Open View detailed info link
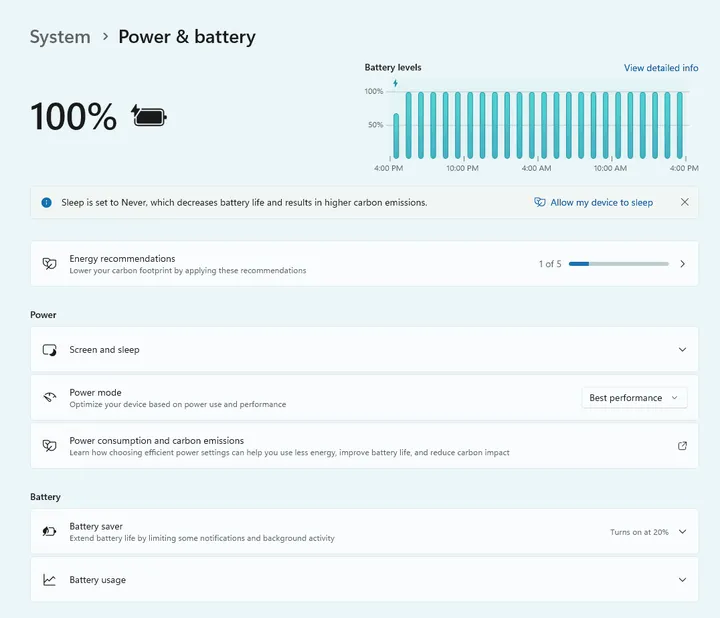The image size is (720, 618). (x=661, y=68)
